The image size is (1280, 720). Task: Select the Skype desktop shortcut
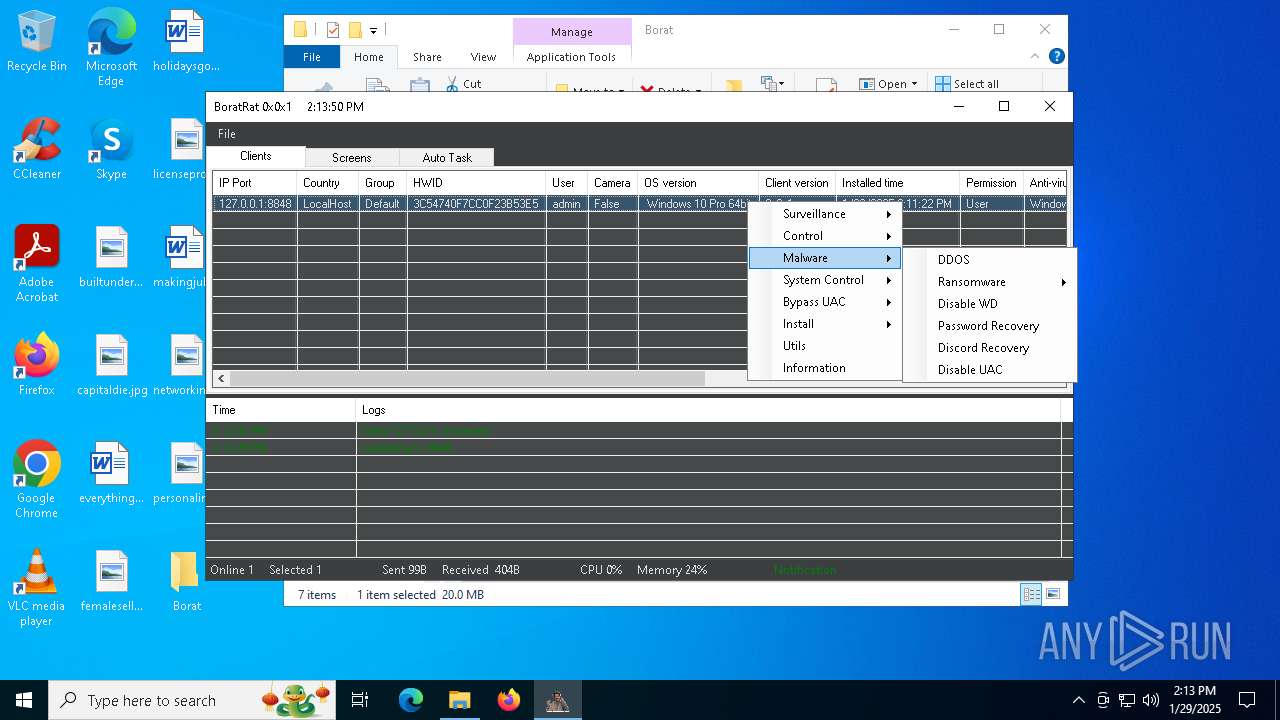[111, 149]
